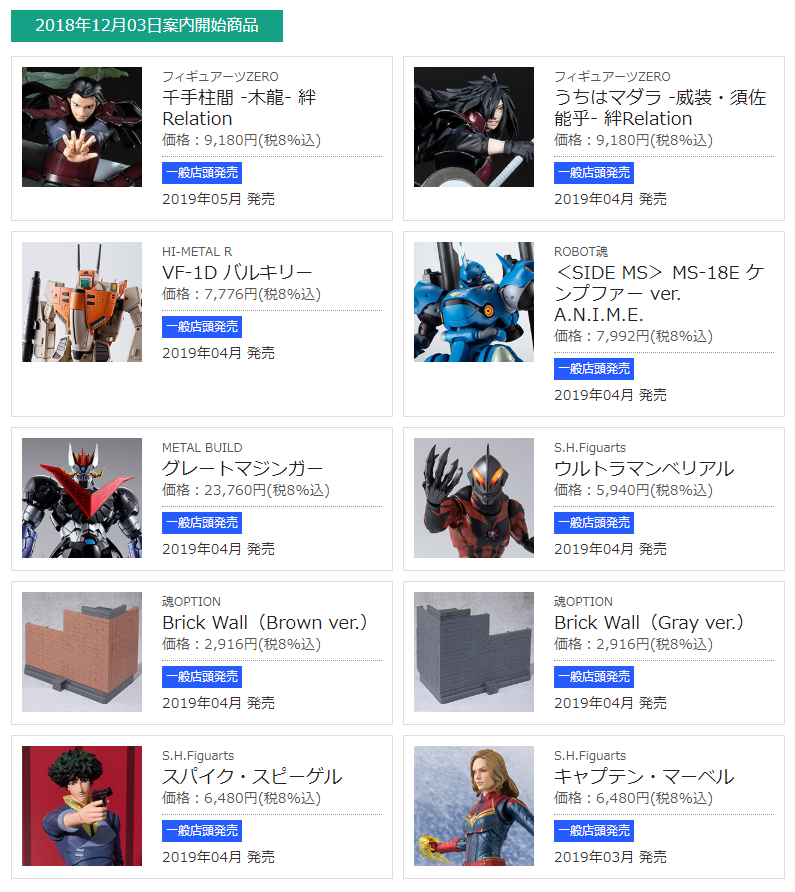
Task: Open Brick Wall (Brown ver.) title link
Action: [x=265, y=623]
